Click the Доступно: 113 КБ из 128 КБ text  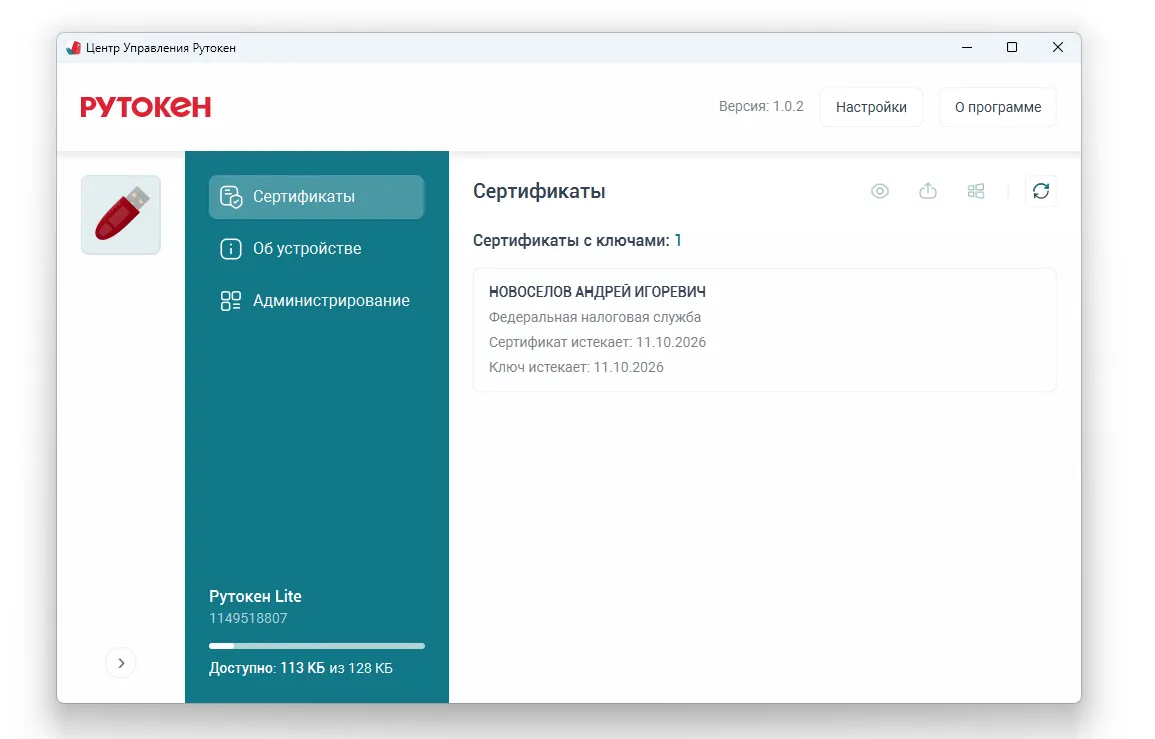pyautogui.click(x=301, y=668)
